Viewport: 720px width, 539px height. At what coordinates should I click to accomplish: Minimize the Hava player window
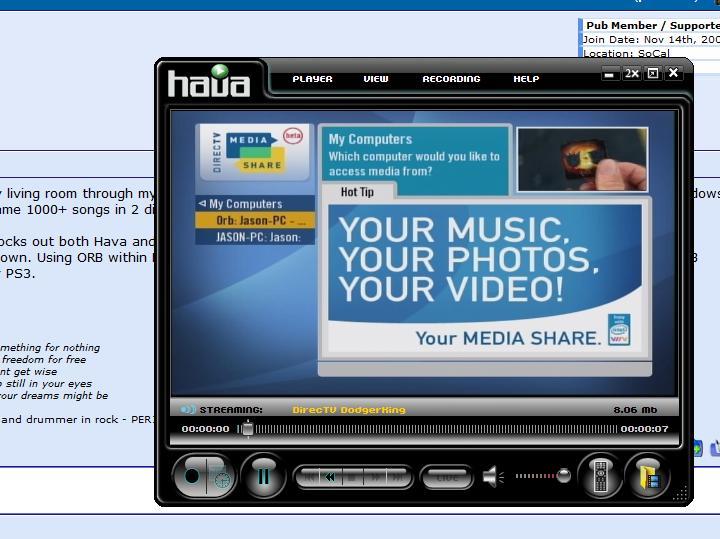(610, 73)
